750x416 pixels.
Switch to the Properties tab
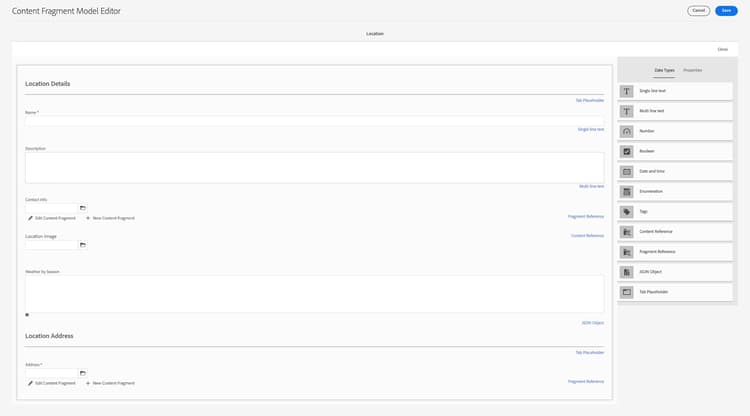(x=693, y=70)
